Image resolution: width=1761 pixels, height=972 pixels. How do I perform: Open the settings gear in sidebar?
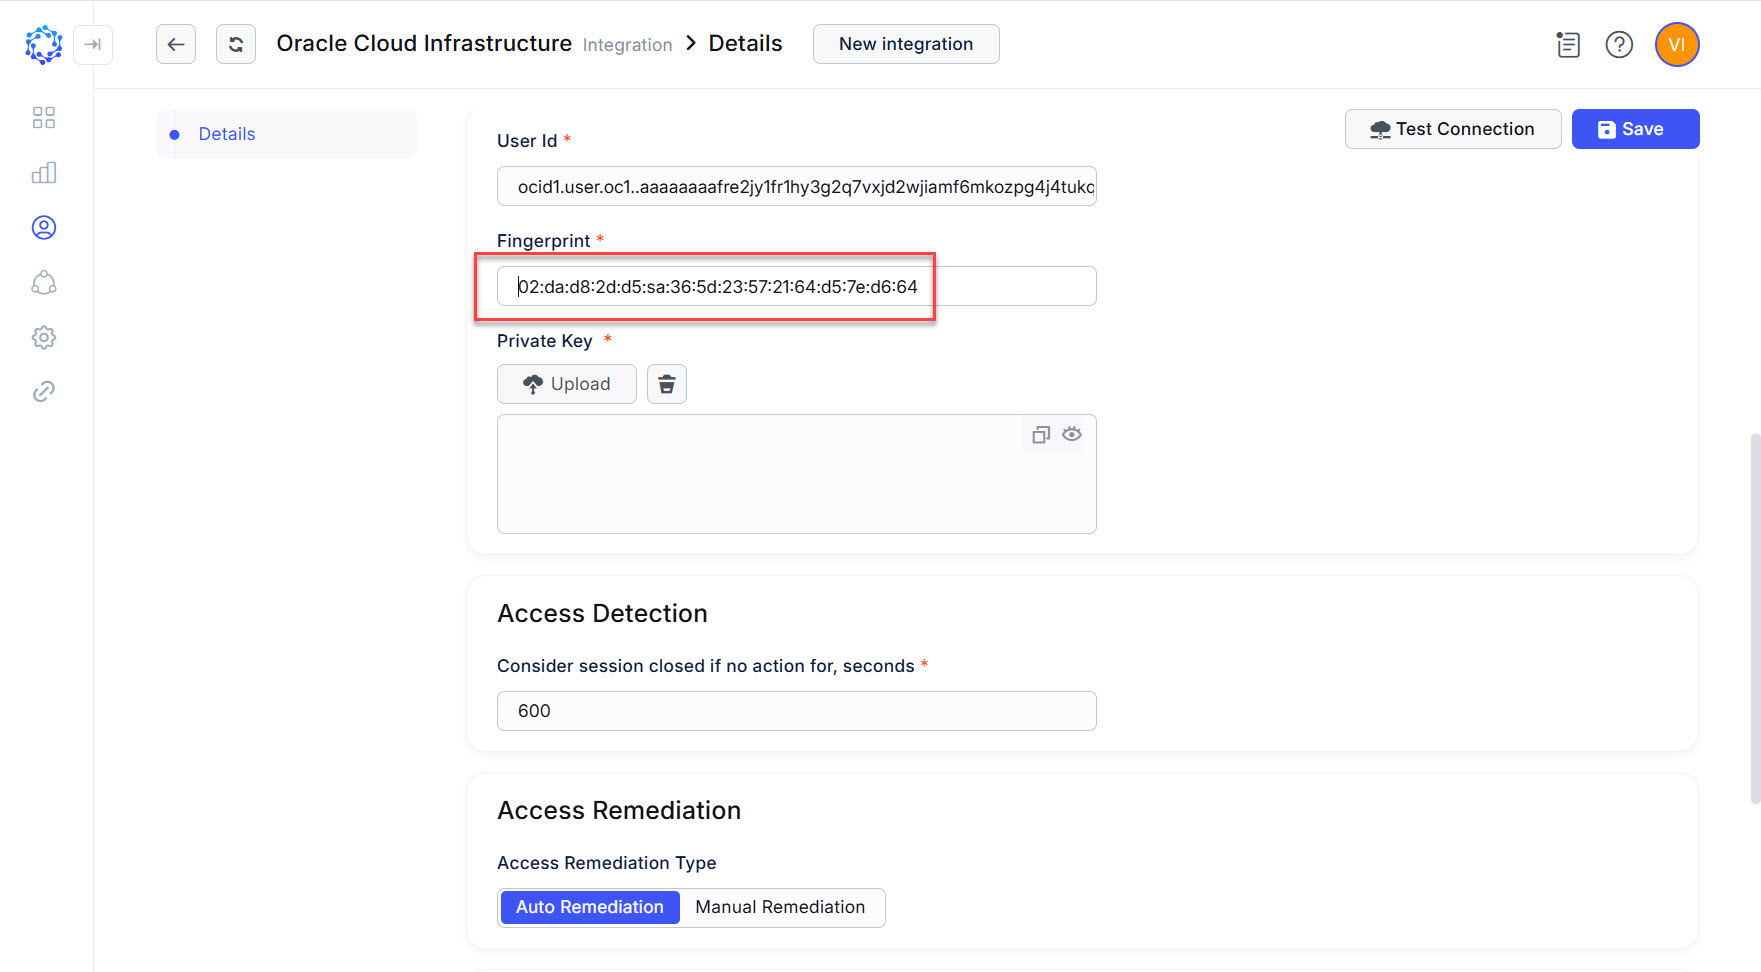(x=43, y=337)
